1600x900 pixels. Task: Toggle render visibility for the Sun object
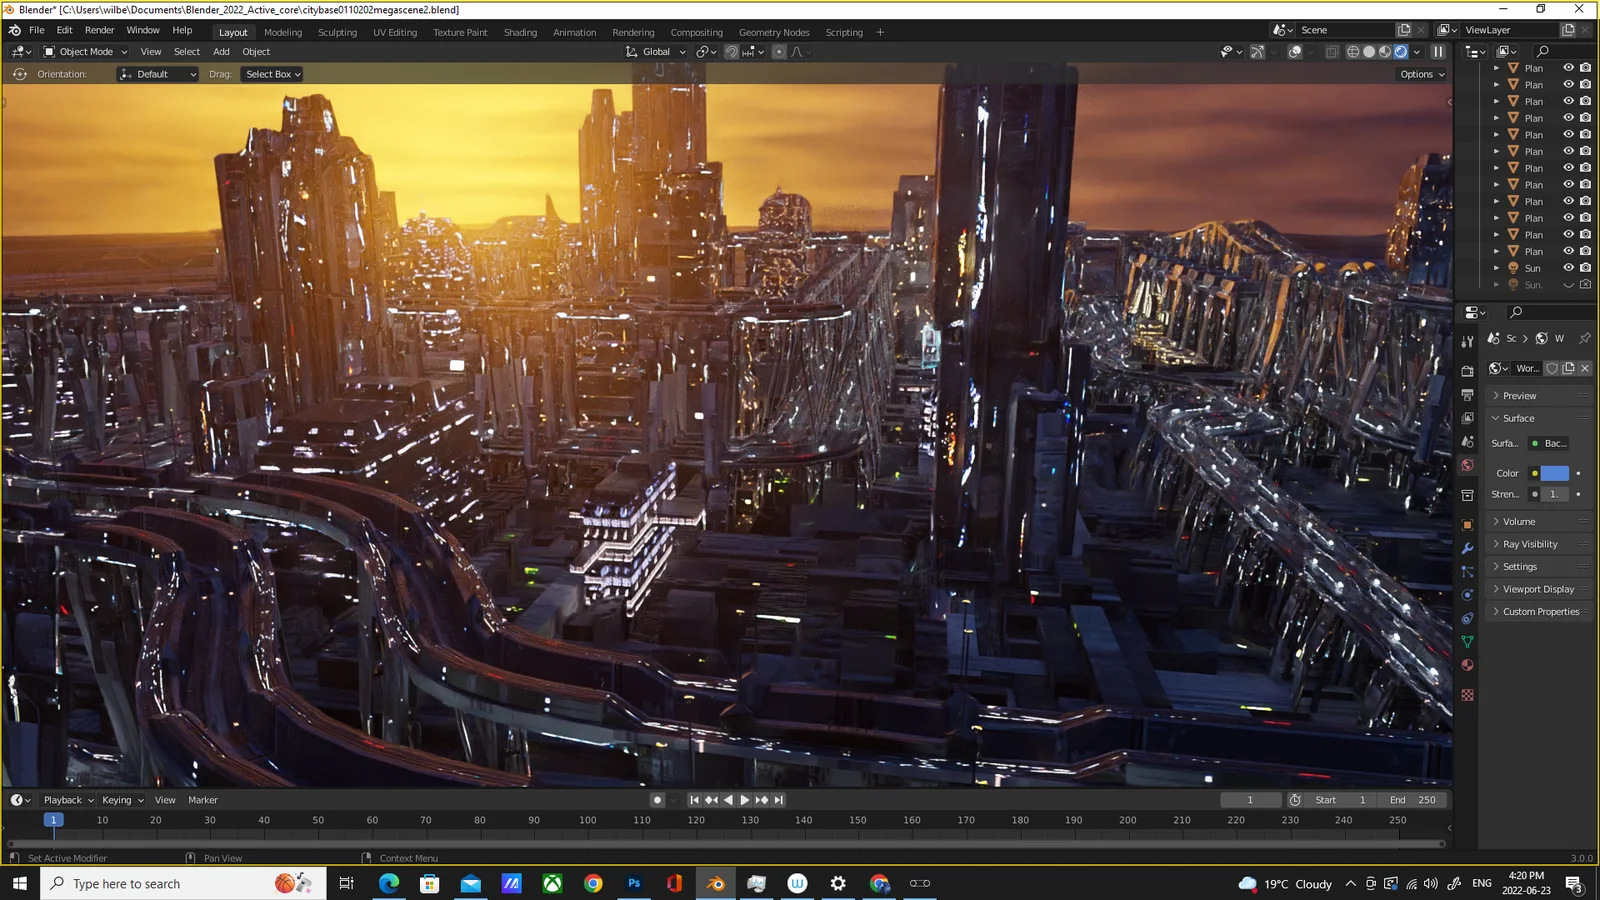pos(1583,268)
